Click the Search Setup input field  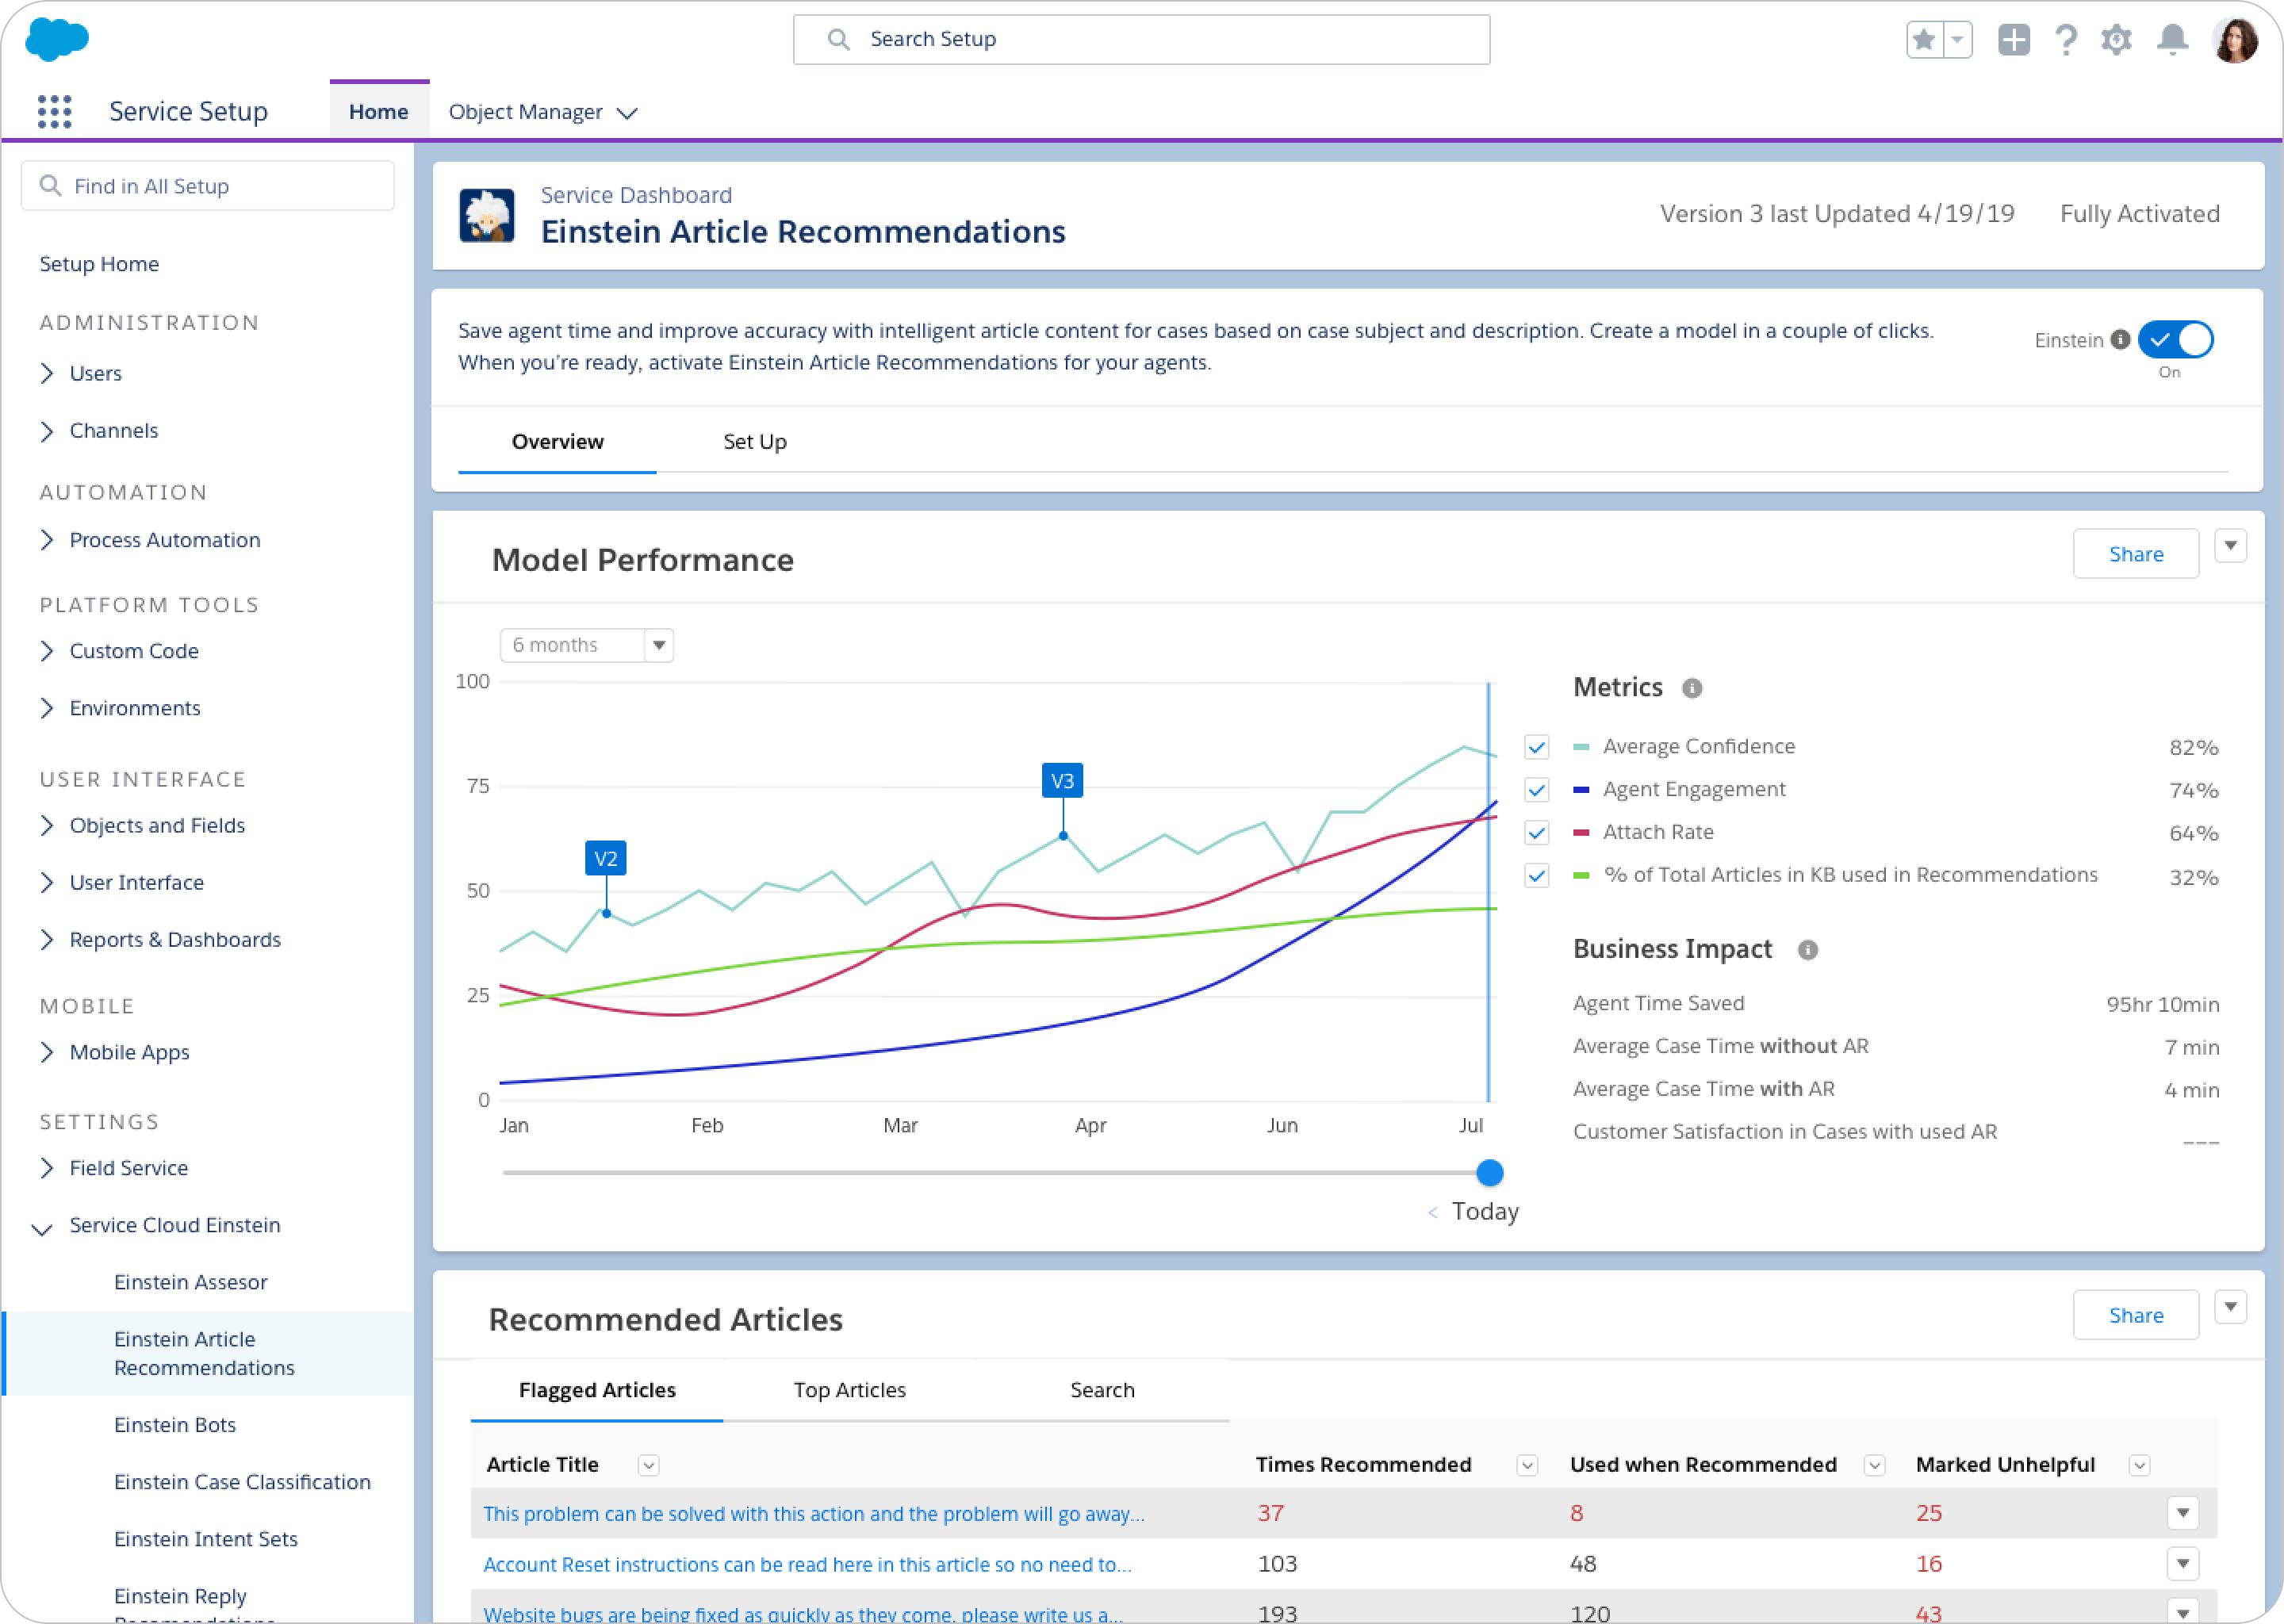[1141, 39]
